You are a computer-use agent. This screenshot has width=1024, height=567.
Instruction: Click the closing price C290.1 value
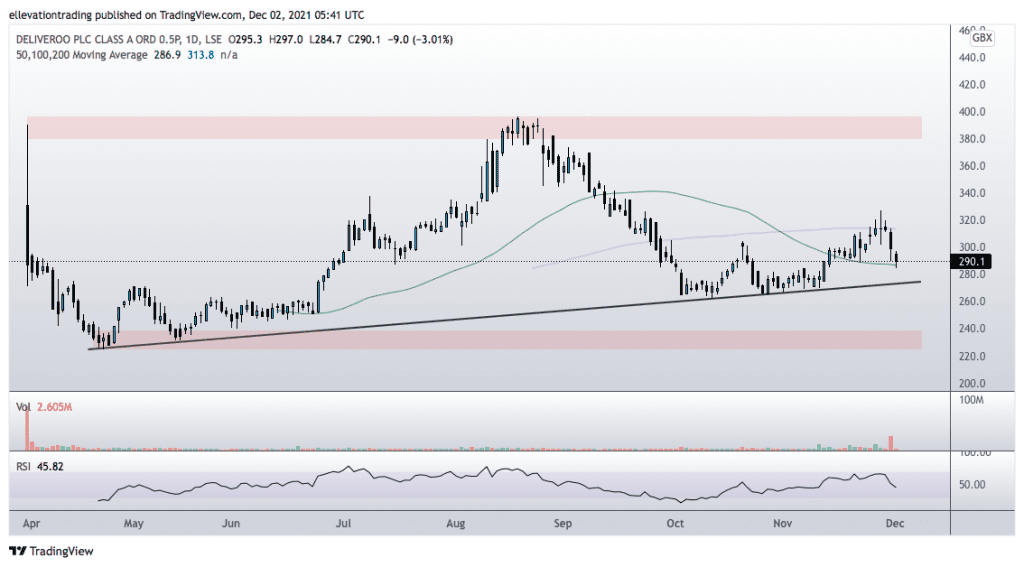tap(364, 40)
